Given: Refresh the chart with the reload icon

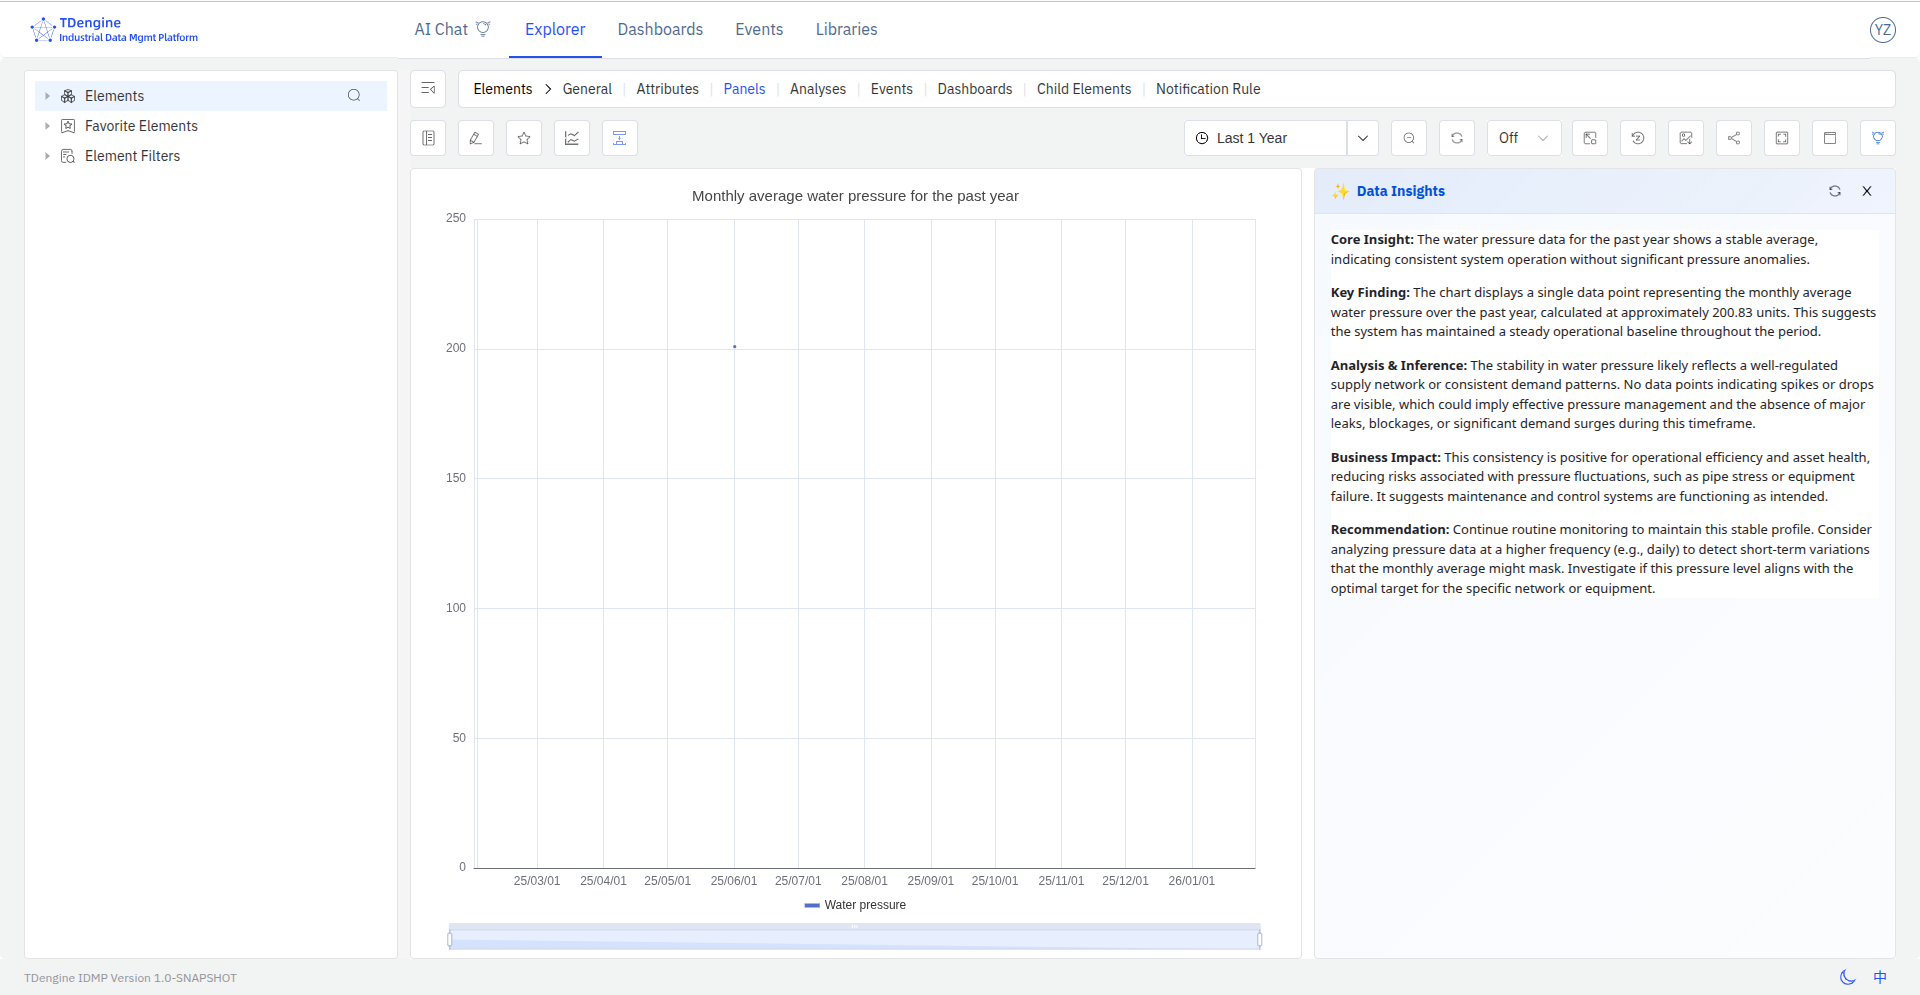Looking at the screenshot, I should 1457,138.
